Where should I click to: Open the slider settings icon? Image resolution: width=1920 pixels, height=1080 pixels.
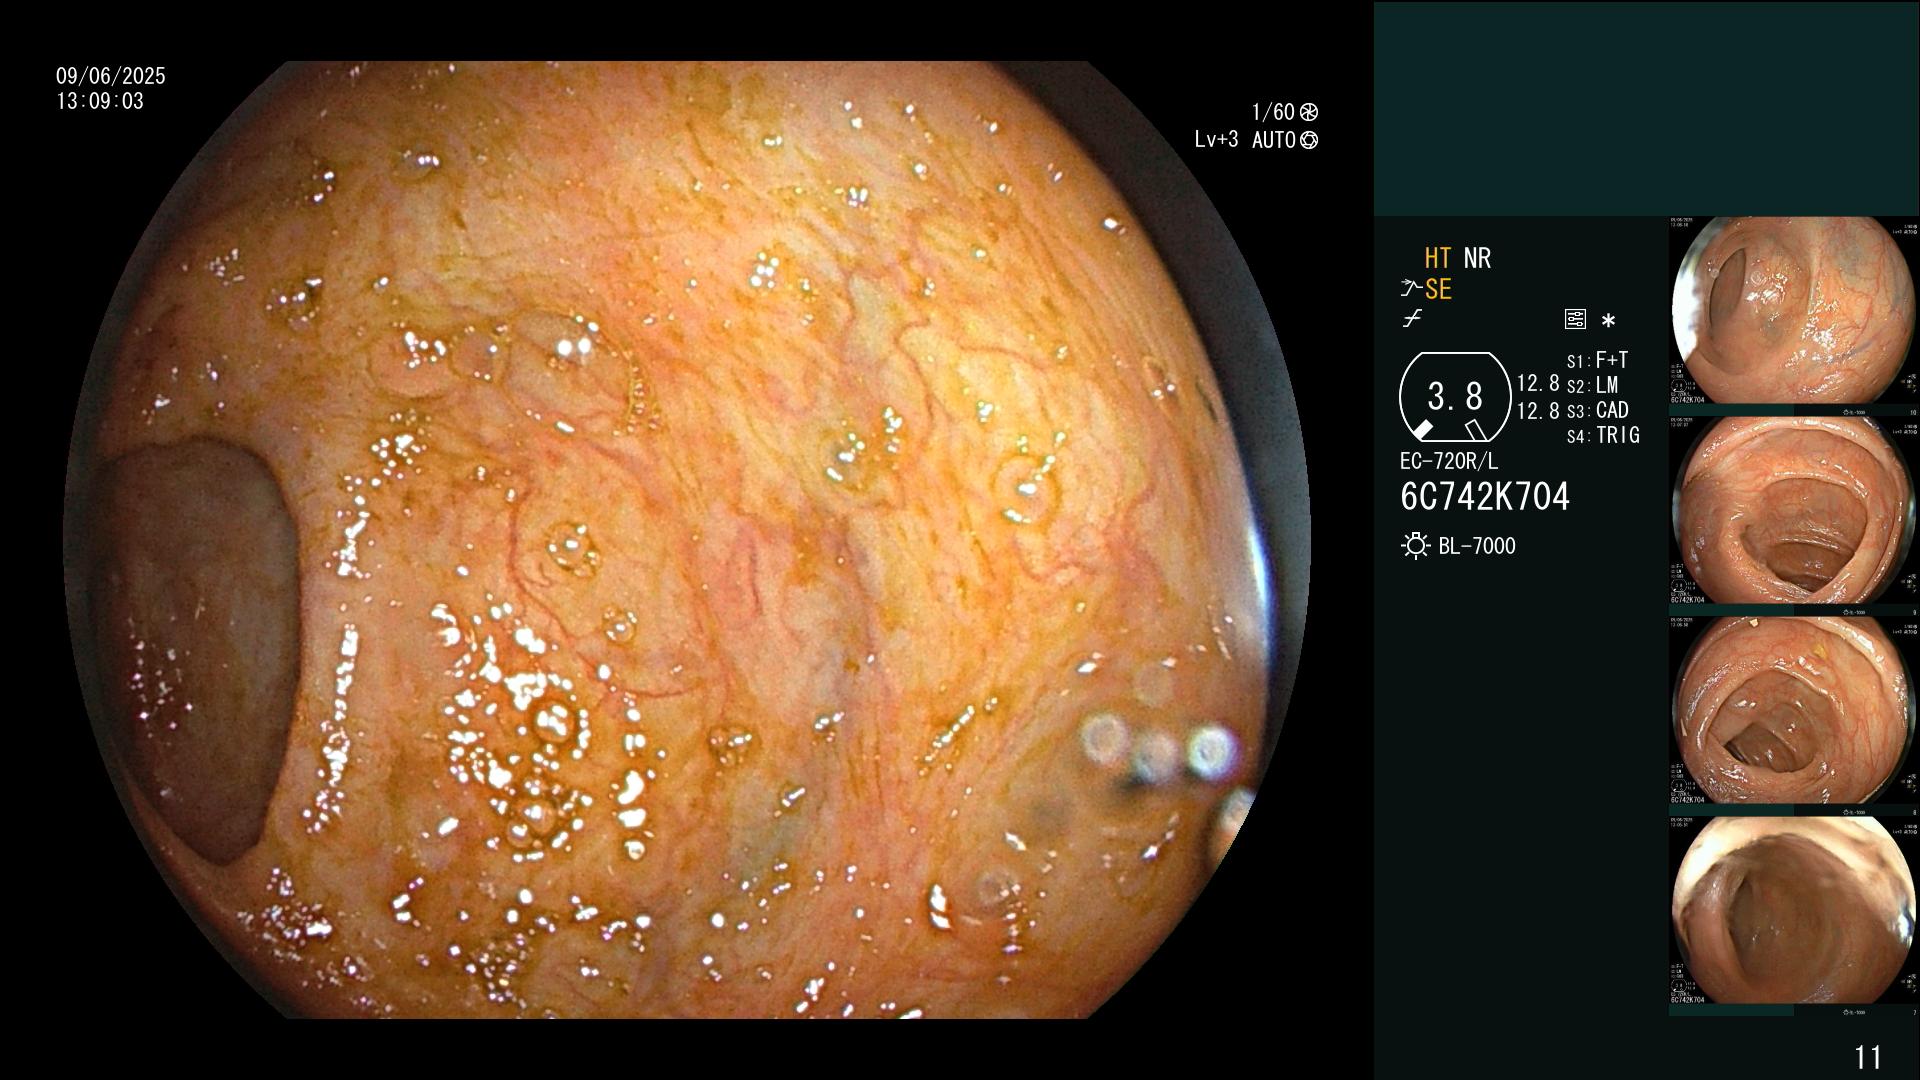click(x=1575, y=320)
